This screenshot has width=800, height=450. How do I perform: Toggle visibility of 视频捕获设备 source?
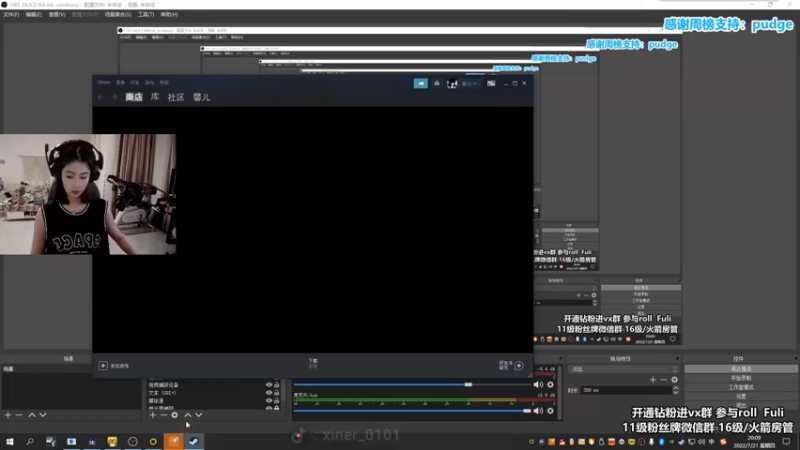[x=269, y=385]
